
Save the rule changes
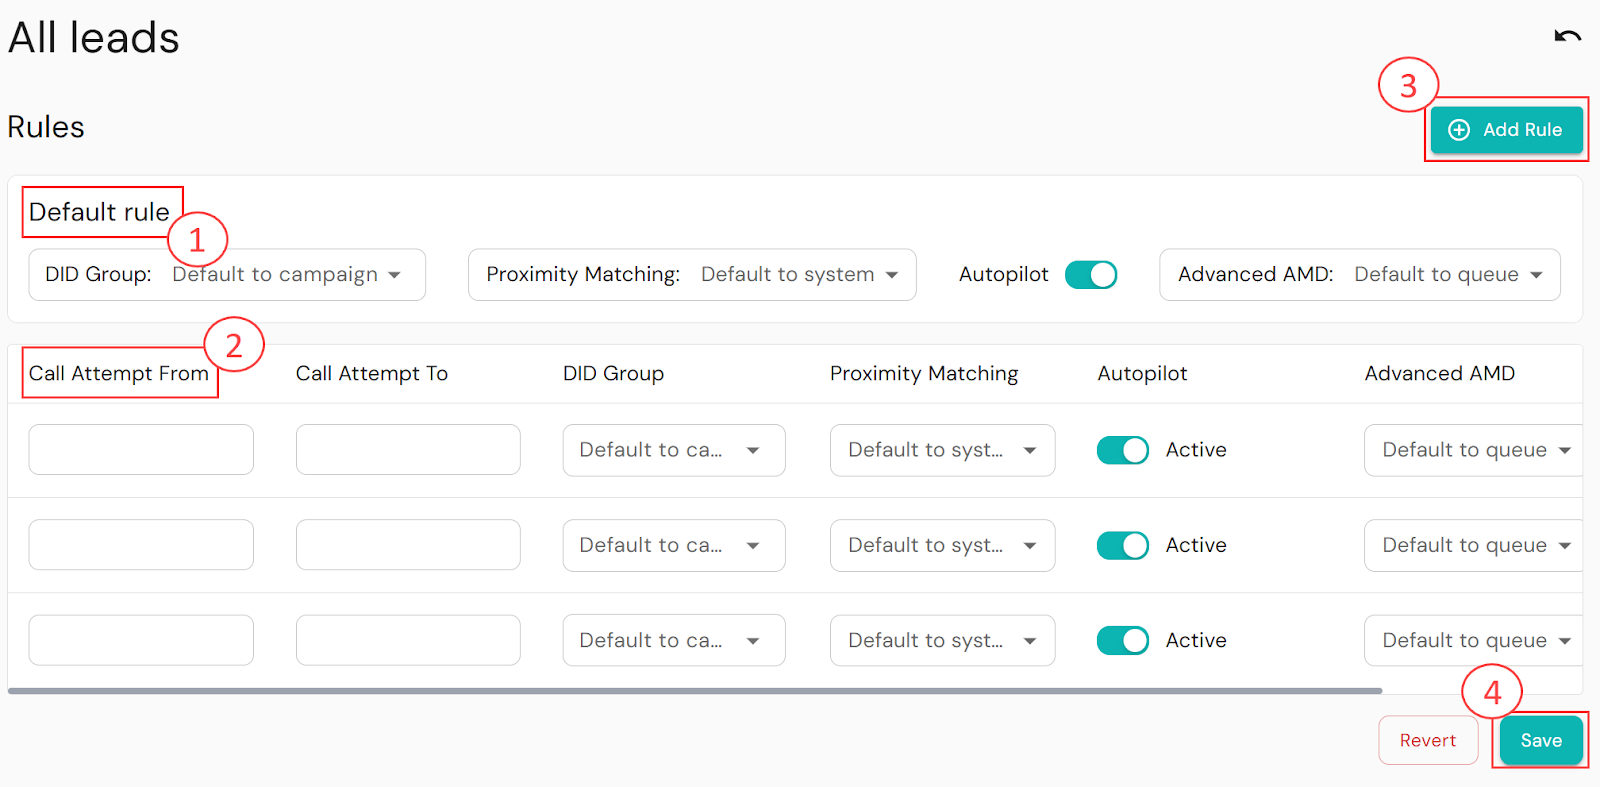[x=1541, y=740]
